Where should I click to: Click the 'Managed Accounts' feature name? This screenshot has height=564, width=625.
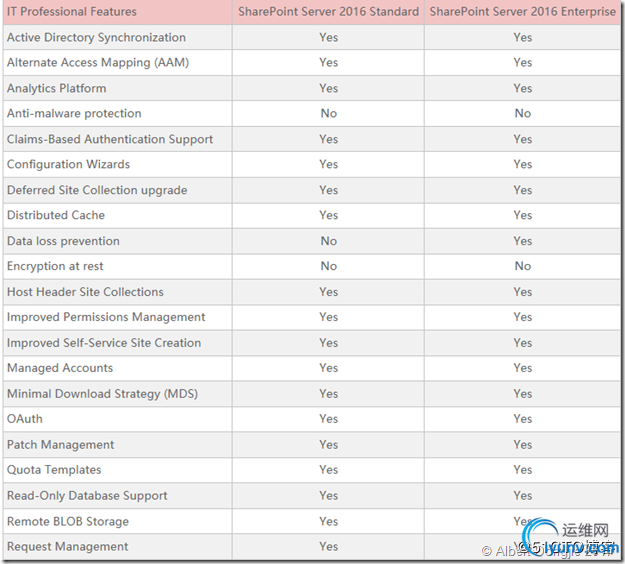click(60, 368)
